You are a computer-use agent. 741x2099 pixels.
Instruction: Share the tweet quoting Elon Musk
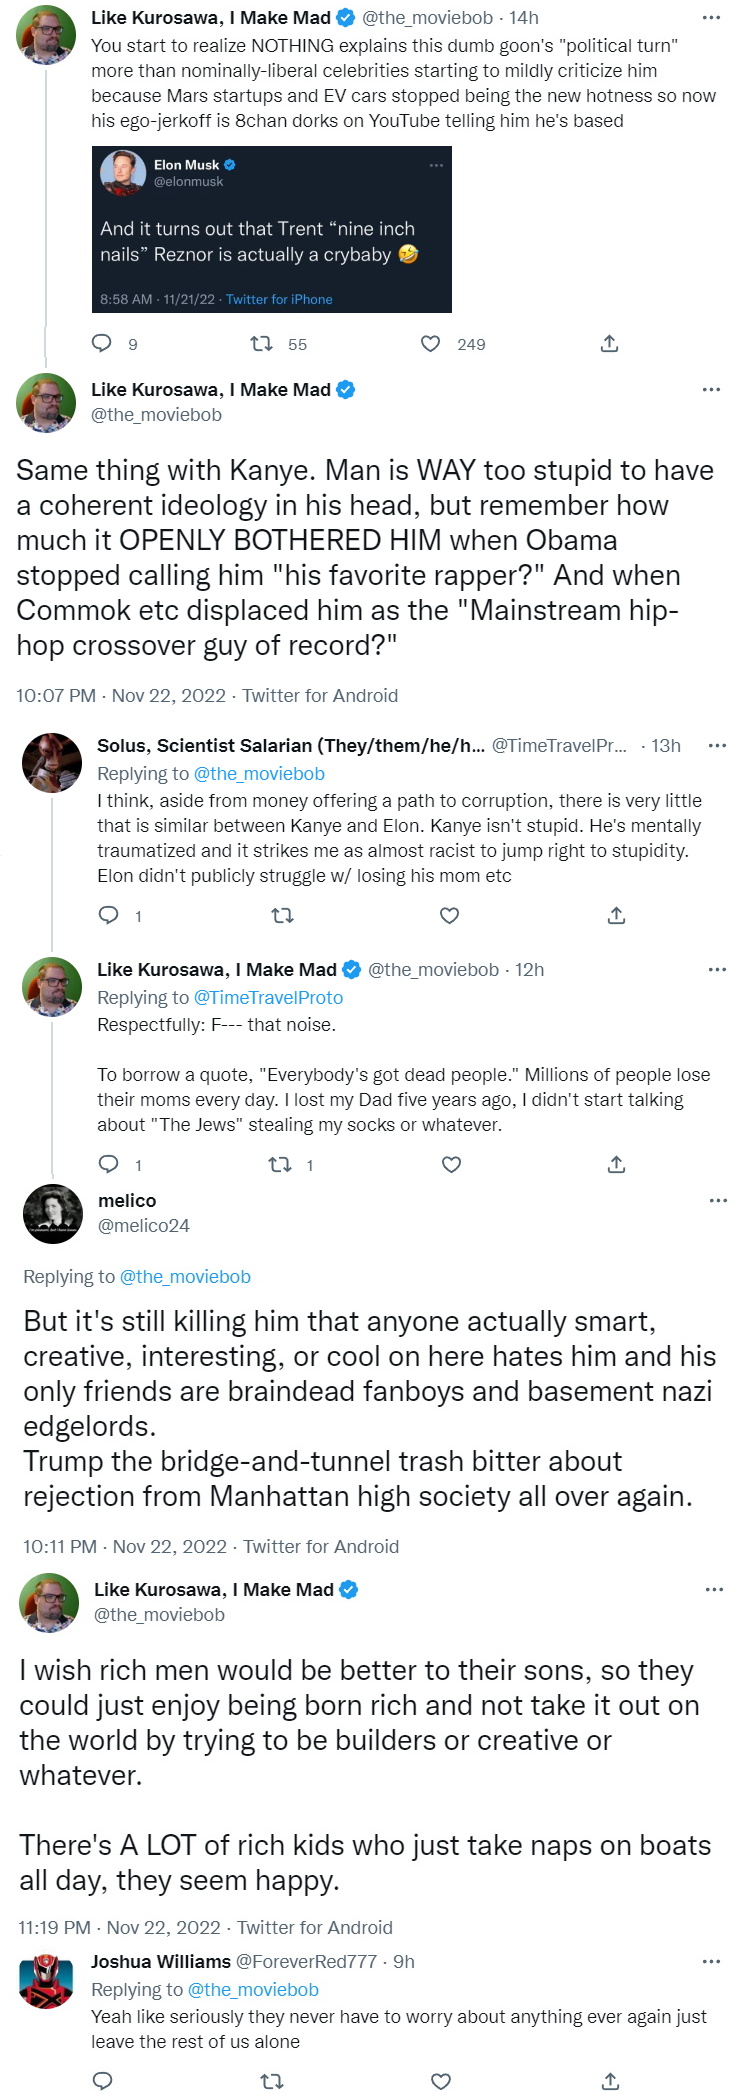click(x=609, y=344)
